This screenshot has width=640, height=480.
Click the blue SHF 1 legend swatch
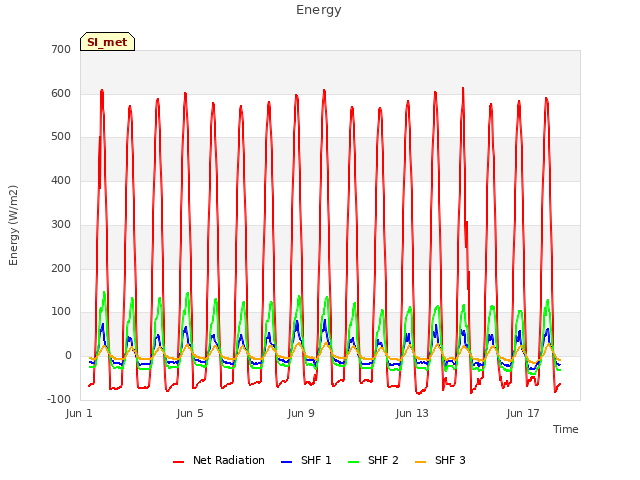point(287,462)
